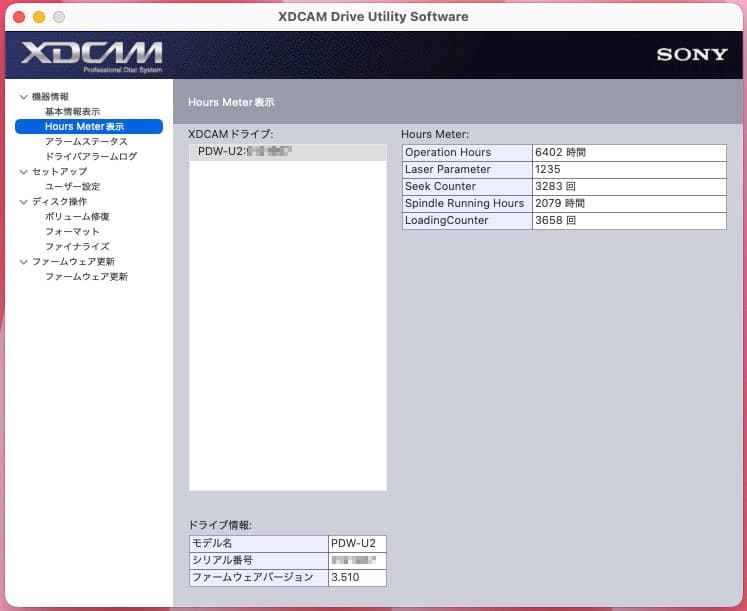Collapse the セットアップ tree section
The height and width of the screenshot is (611, 747).
[x=23, y=171]
